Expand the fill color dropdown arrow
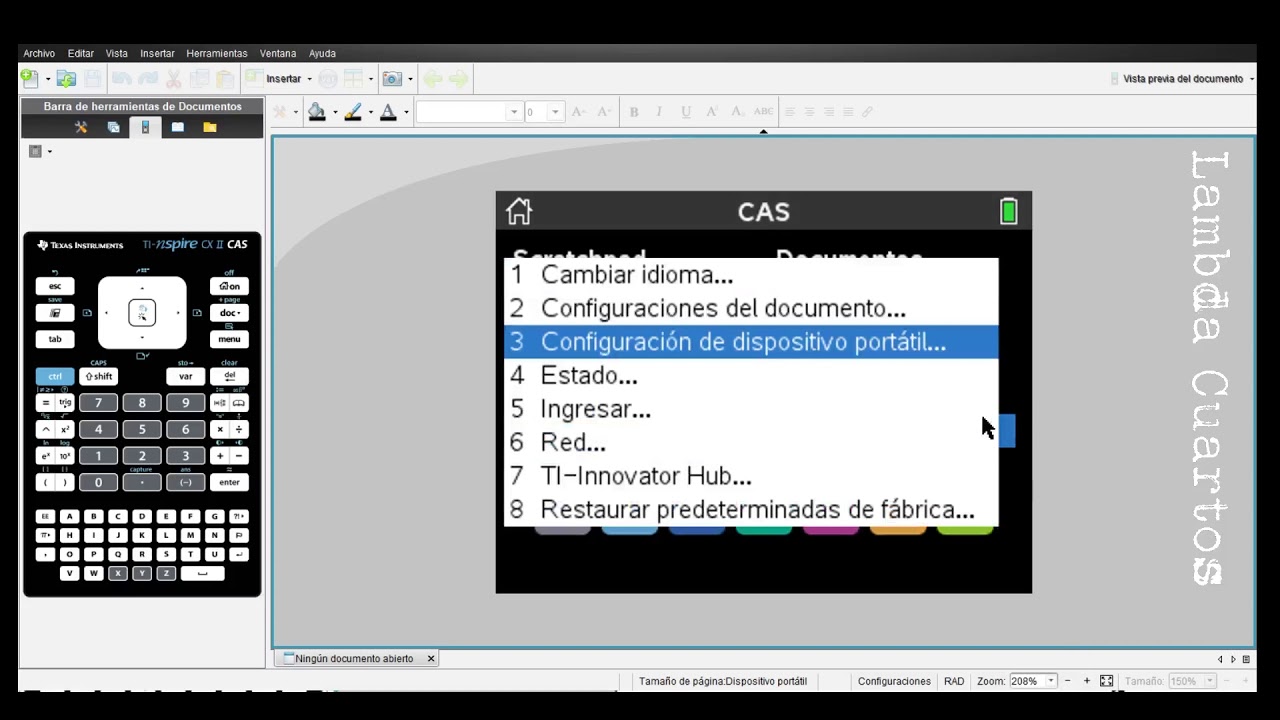Screen dimensions: 1280x720 click(334, 113)
